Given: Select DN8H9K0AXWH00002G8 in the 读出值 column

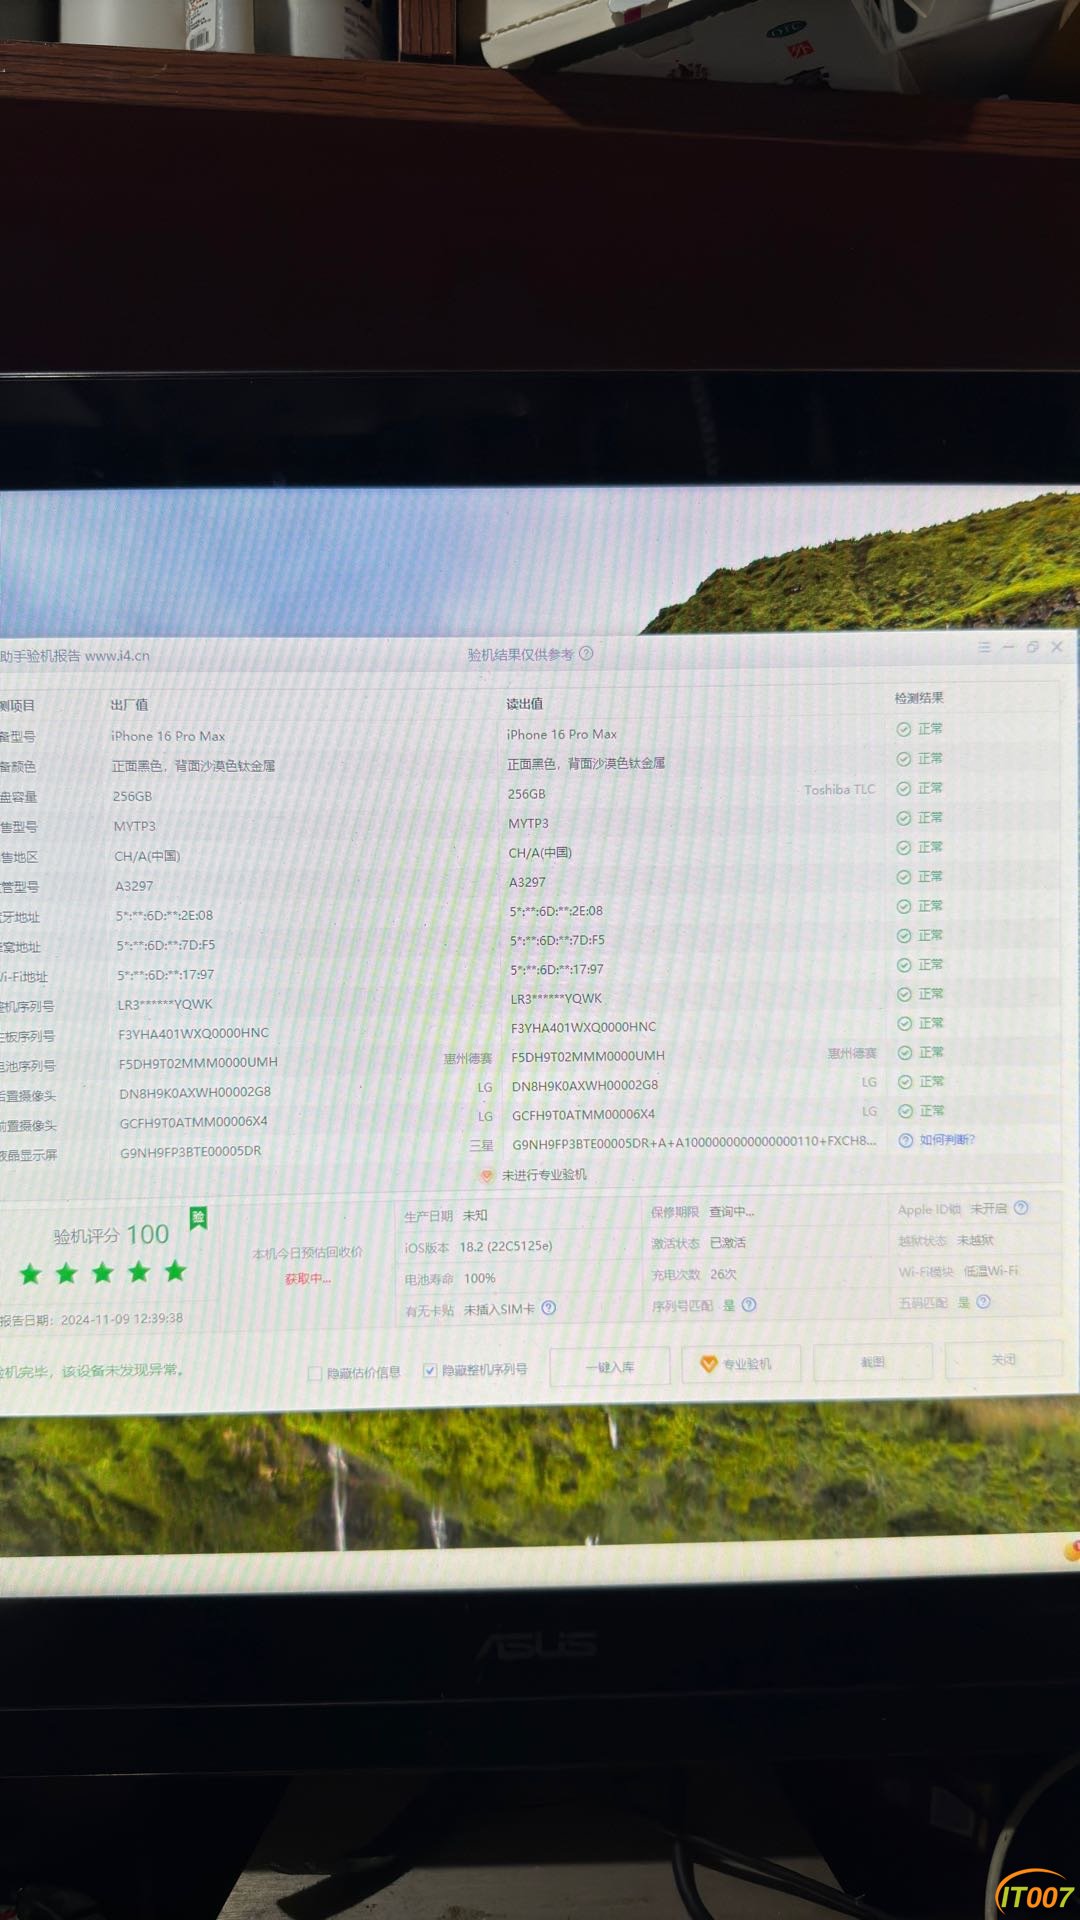Looking at the screenshot, I should click(x=585, y=1085).
